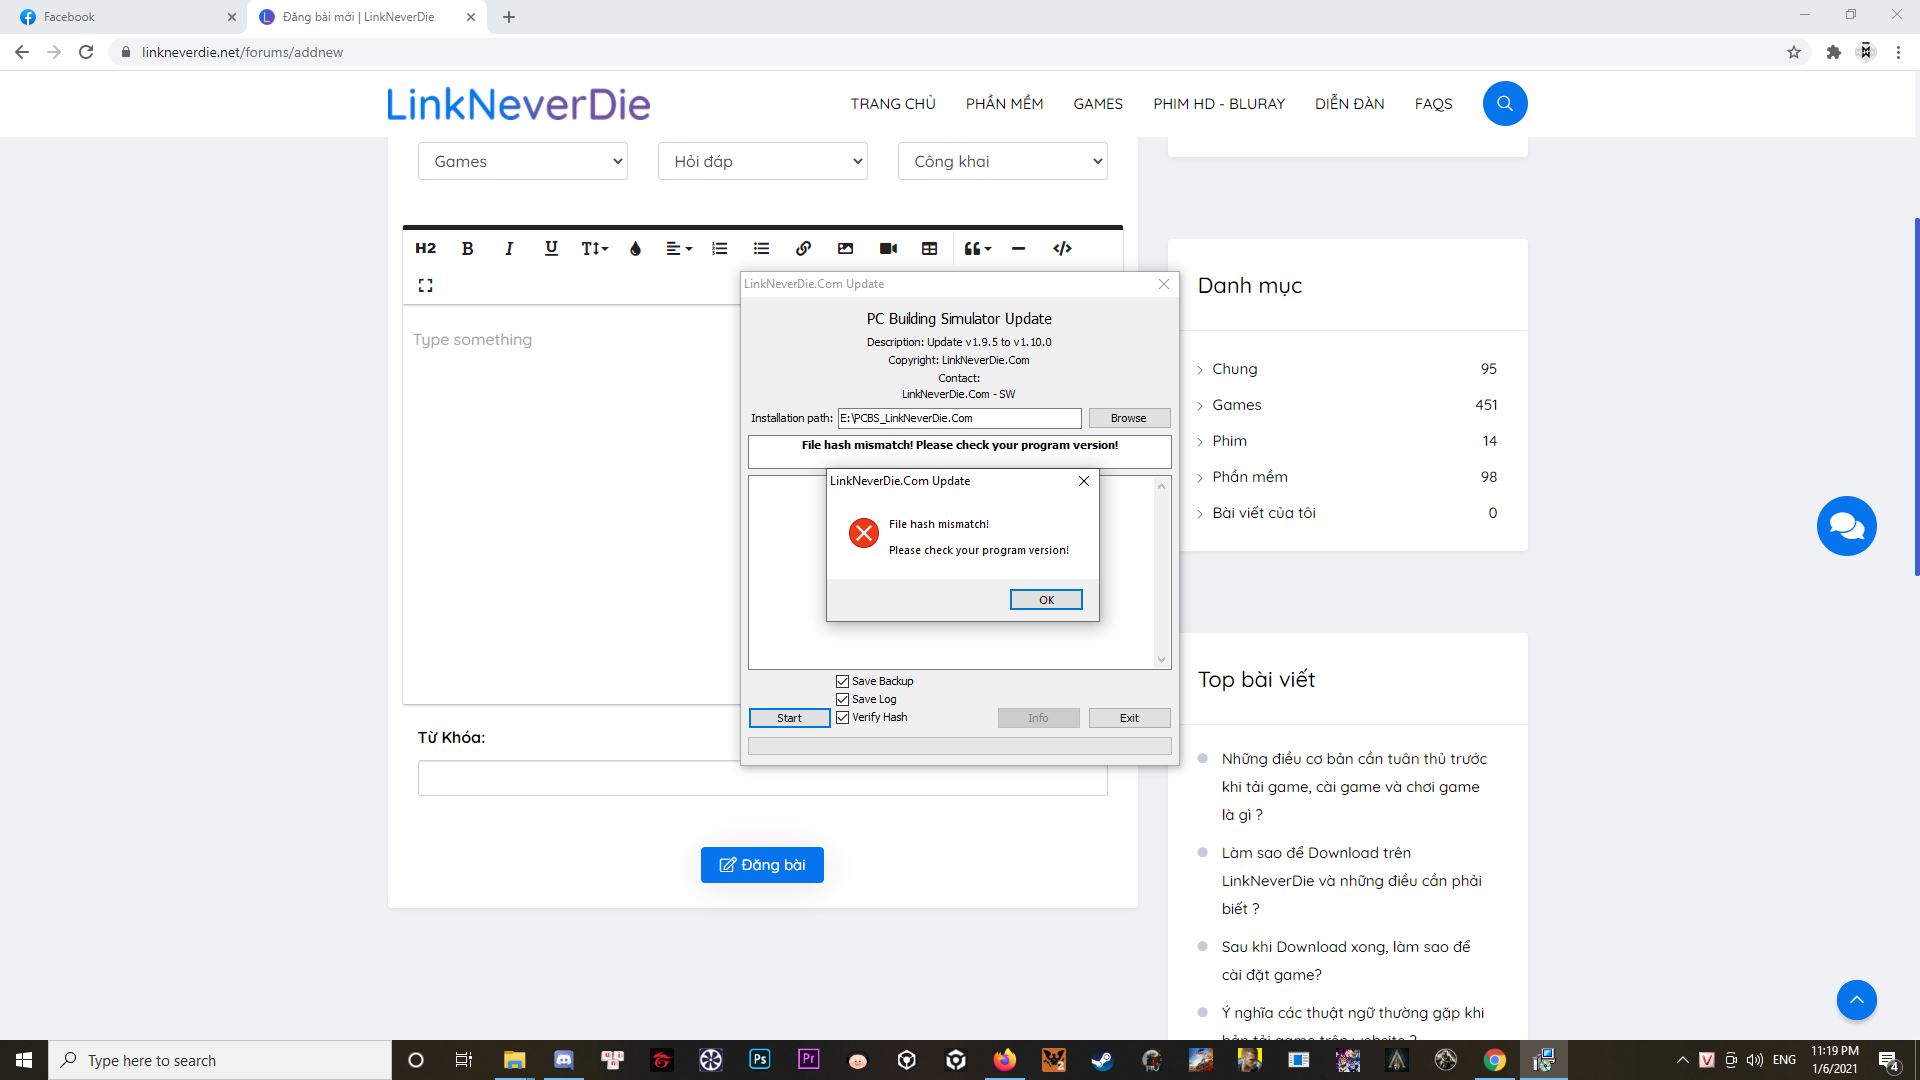Expand the Games category in Danh mục

pyautogui.click(x=1236, y=405)
